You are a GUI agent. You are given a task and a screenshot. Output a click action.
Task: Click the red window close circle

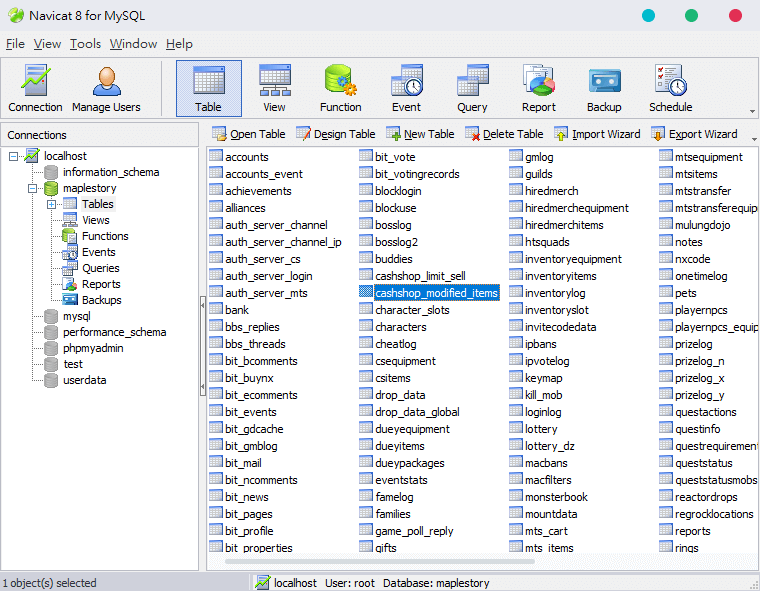coord(735,16)
